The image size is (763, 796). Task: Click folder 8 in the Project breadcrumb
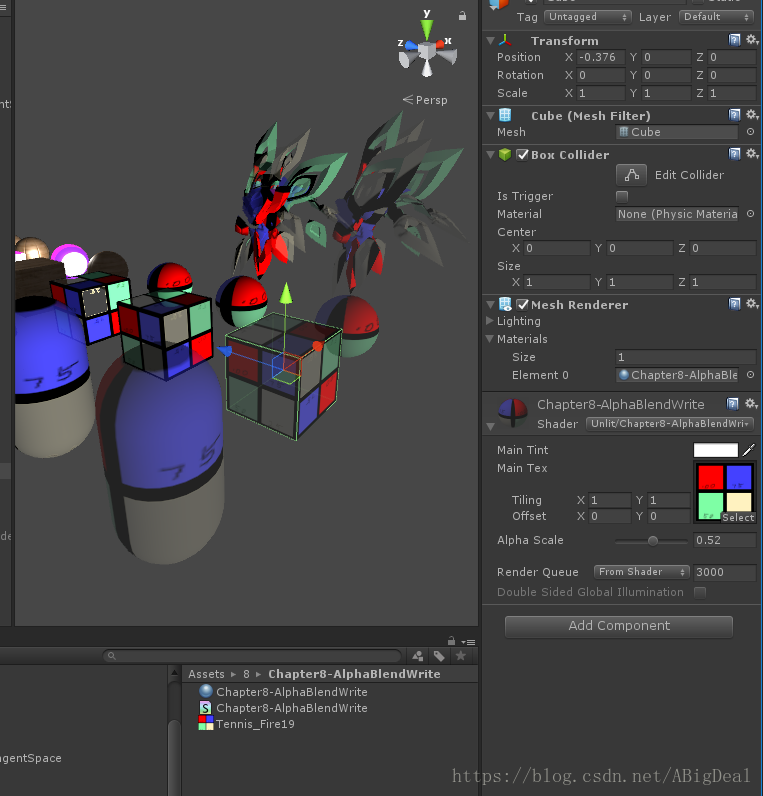click(246, 674)
